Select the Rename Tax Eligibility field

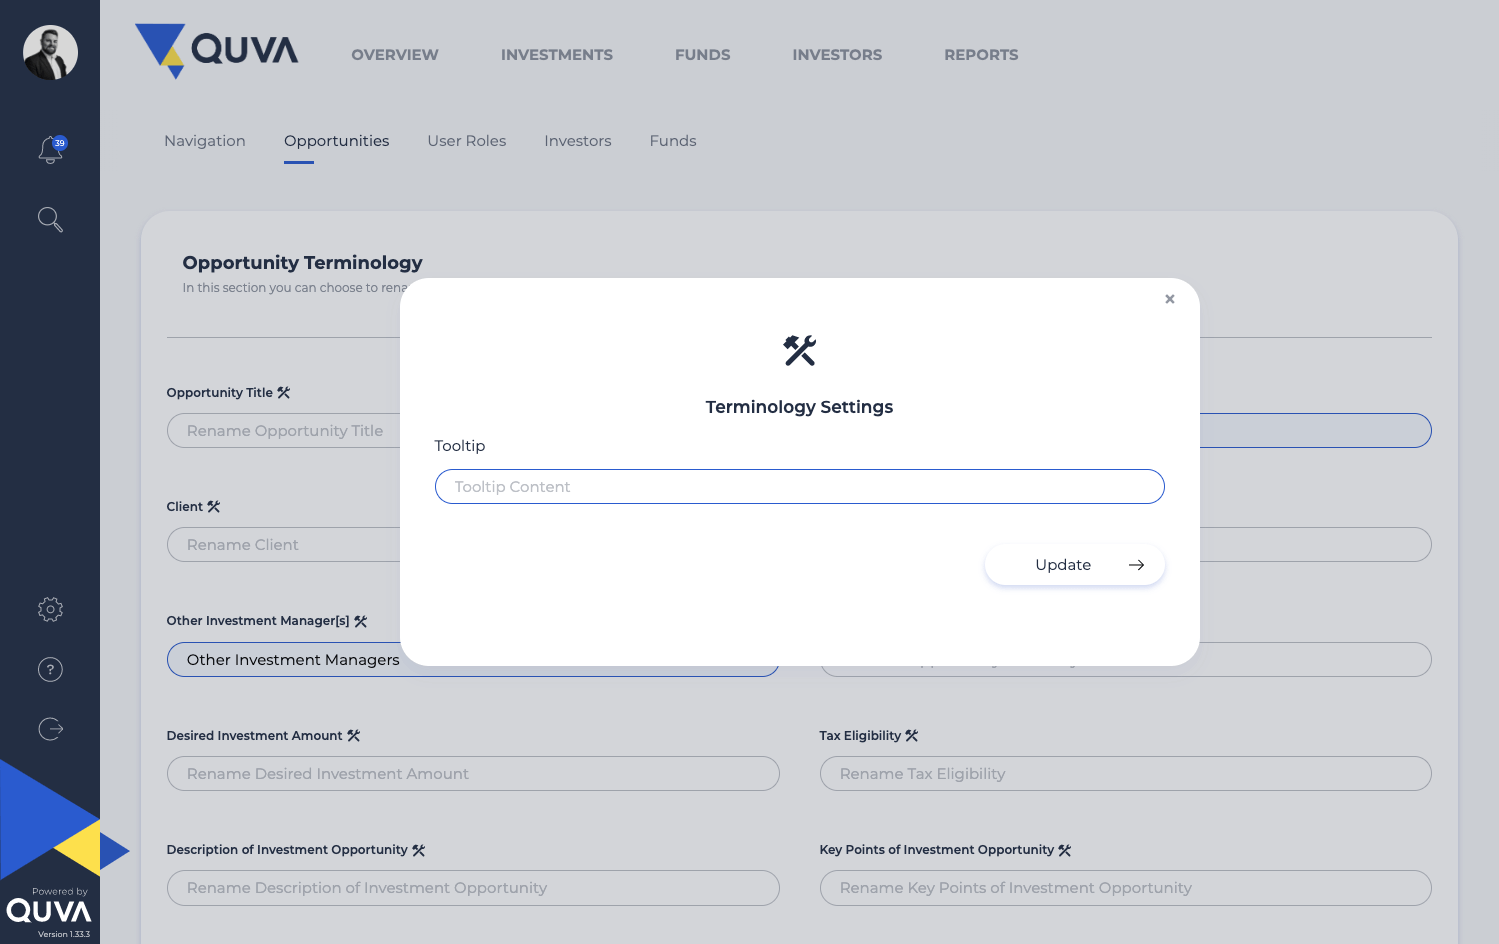click(1125, 774)
